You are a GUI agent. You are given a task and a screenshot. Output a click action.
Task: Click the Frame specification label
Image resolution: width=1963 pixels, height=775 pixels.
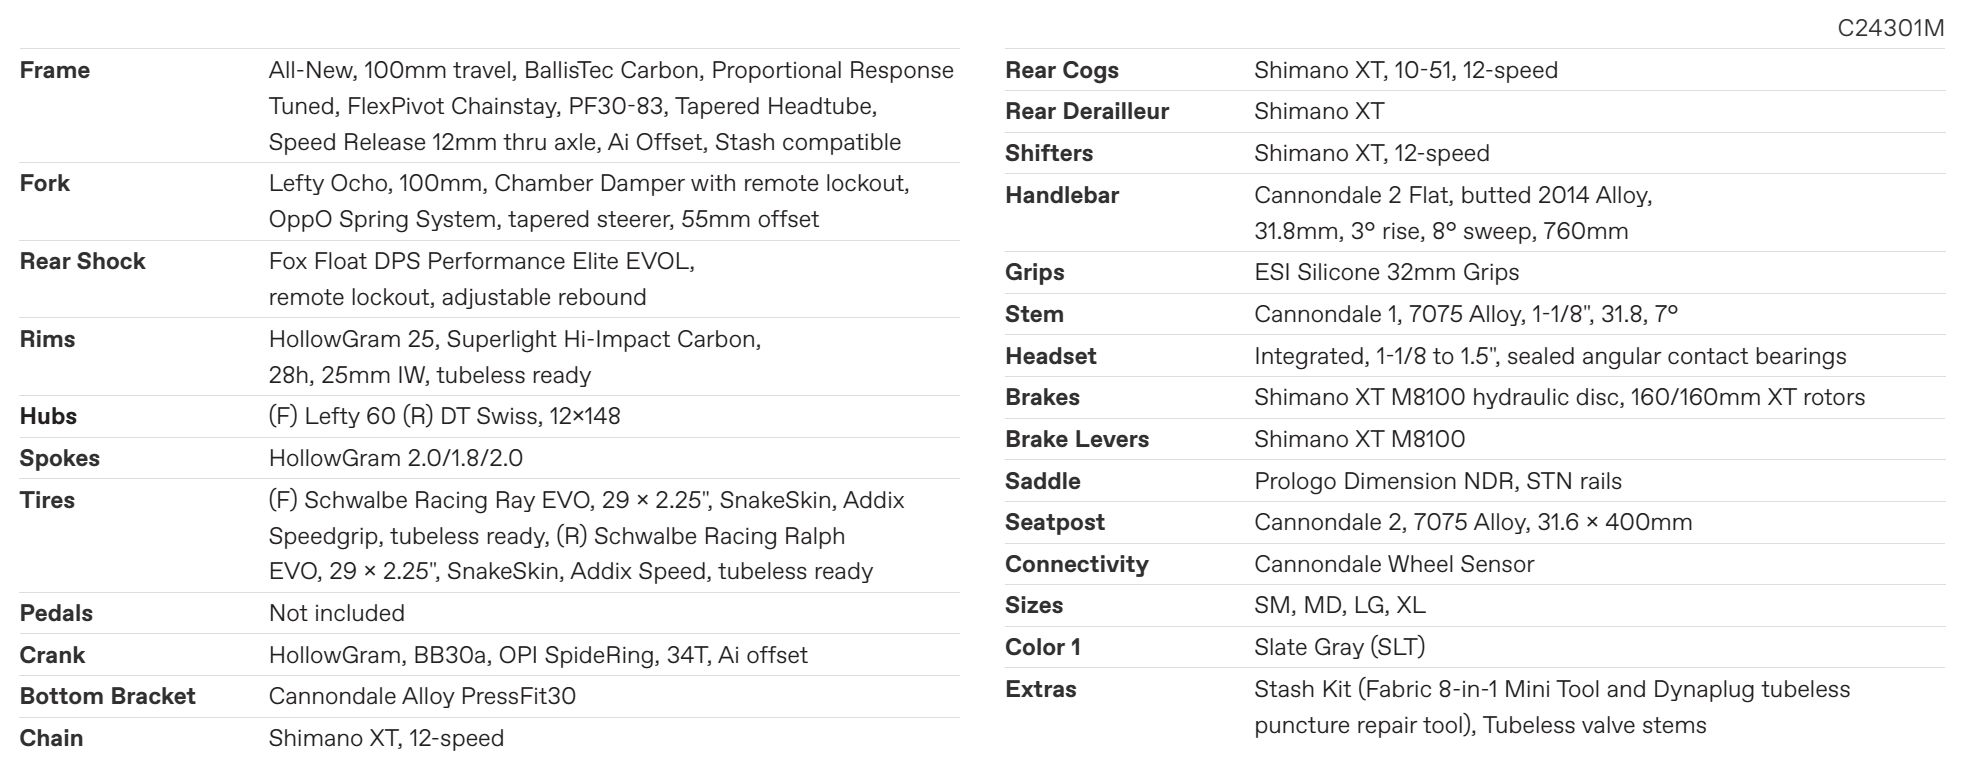click(55, 70)
